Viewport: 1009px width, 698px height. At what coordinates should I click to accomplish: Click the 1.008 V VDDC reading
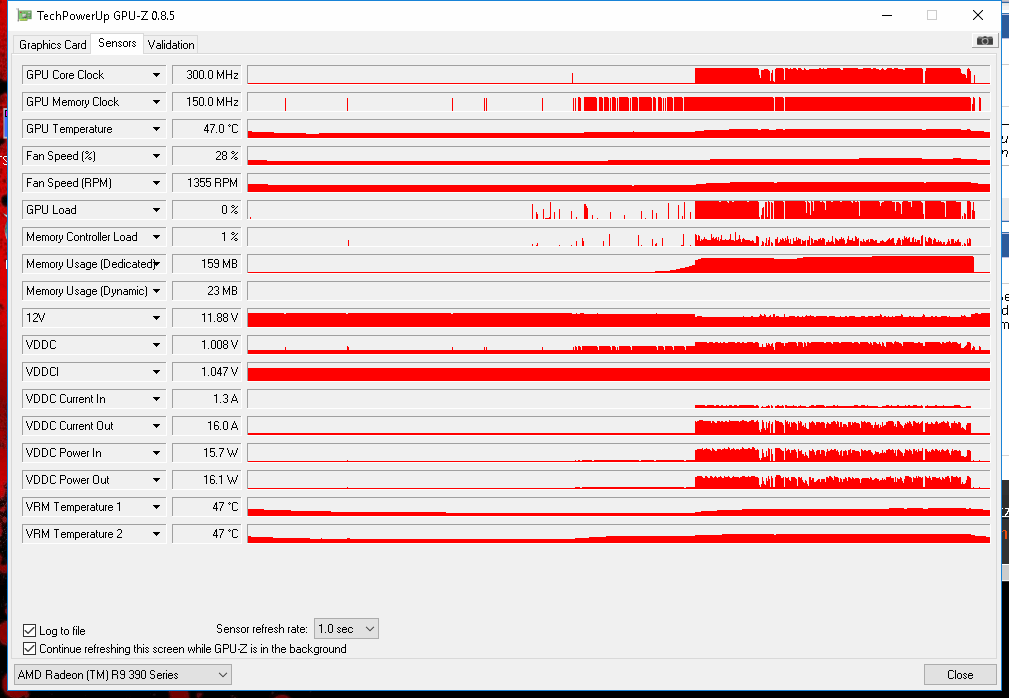click(207, 345)
